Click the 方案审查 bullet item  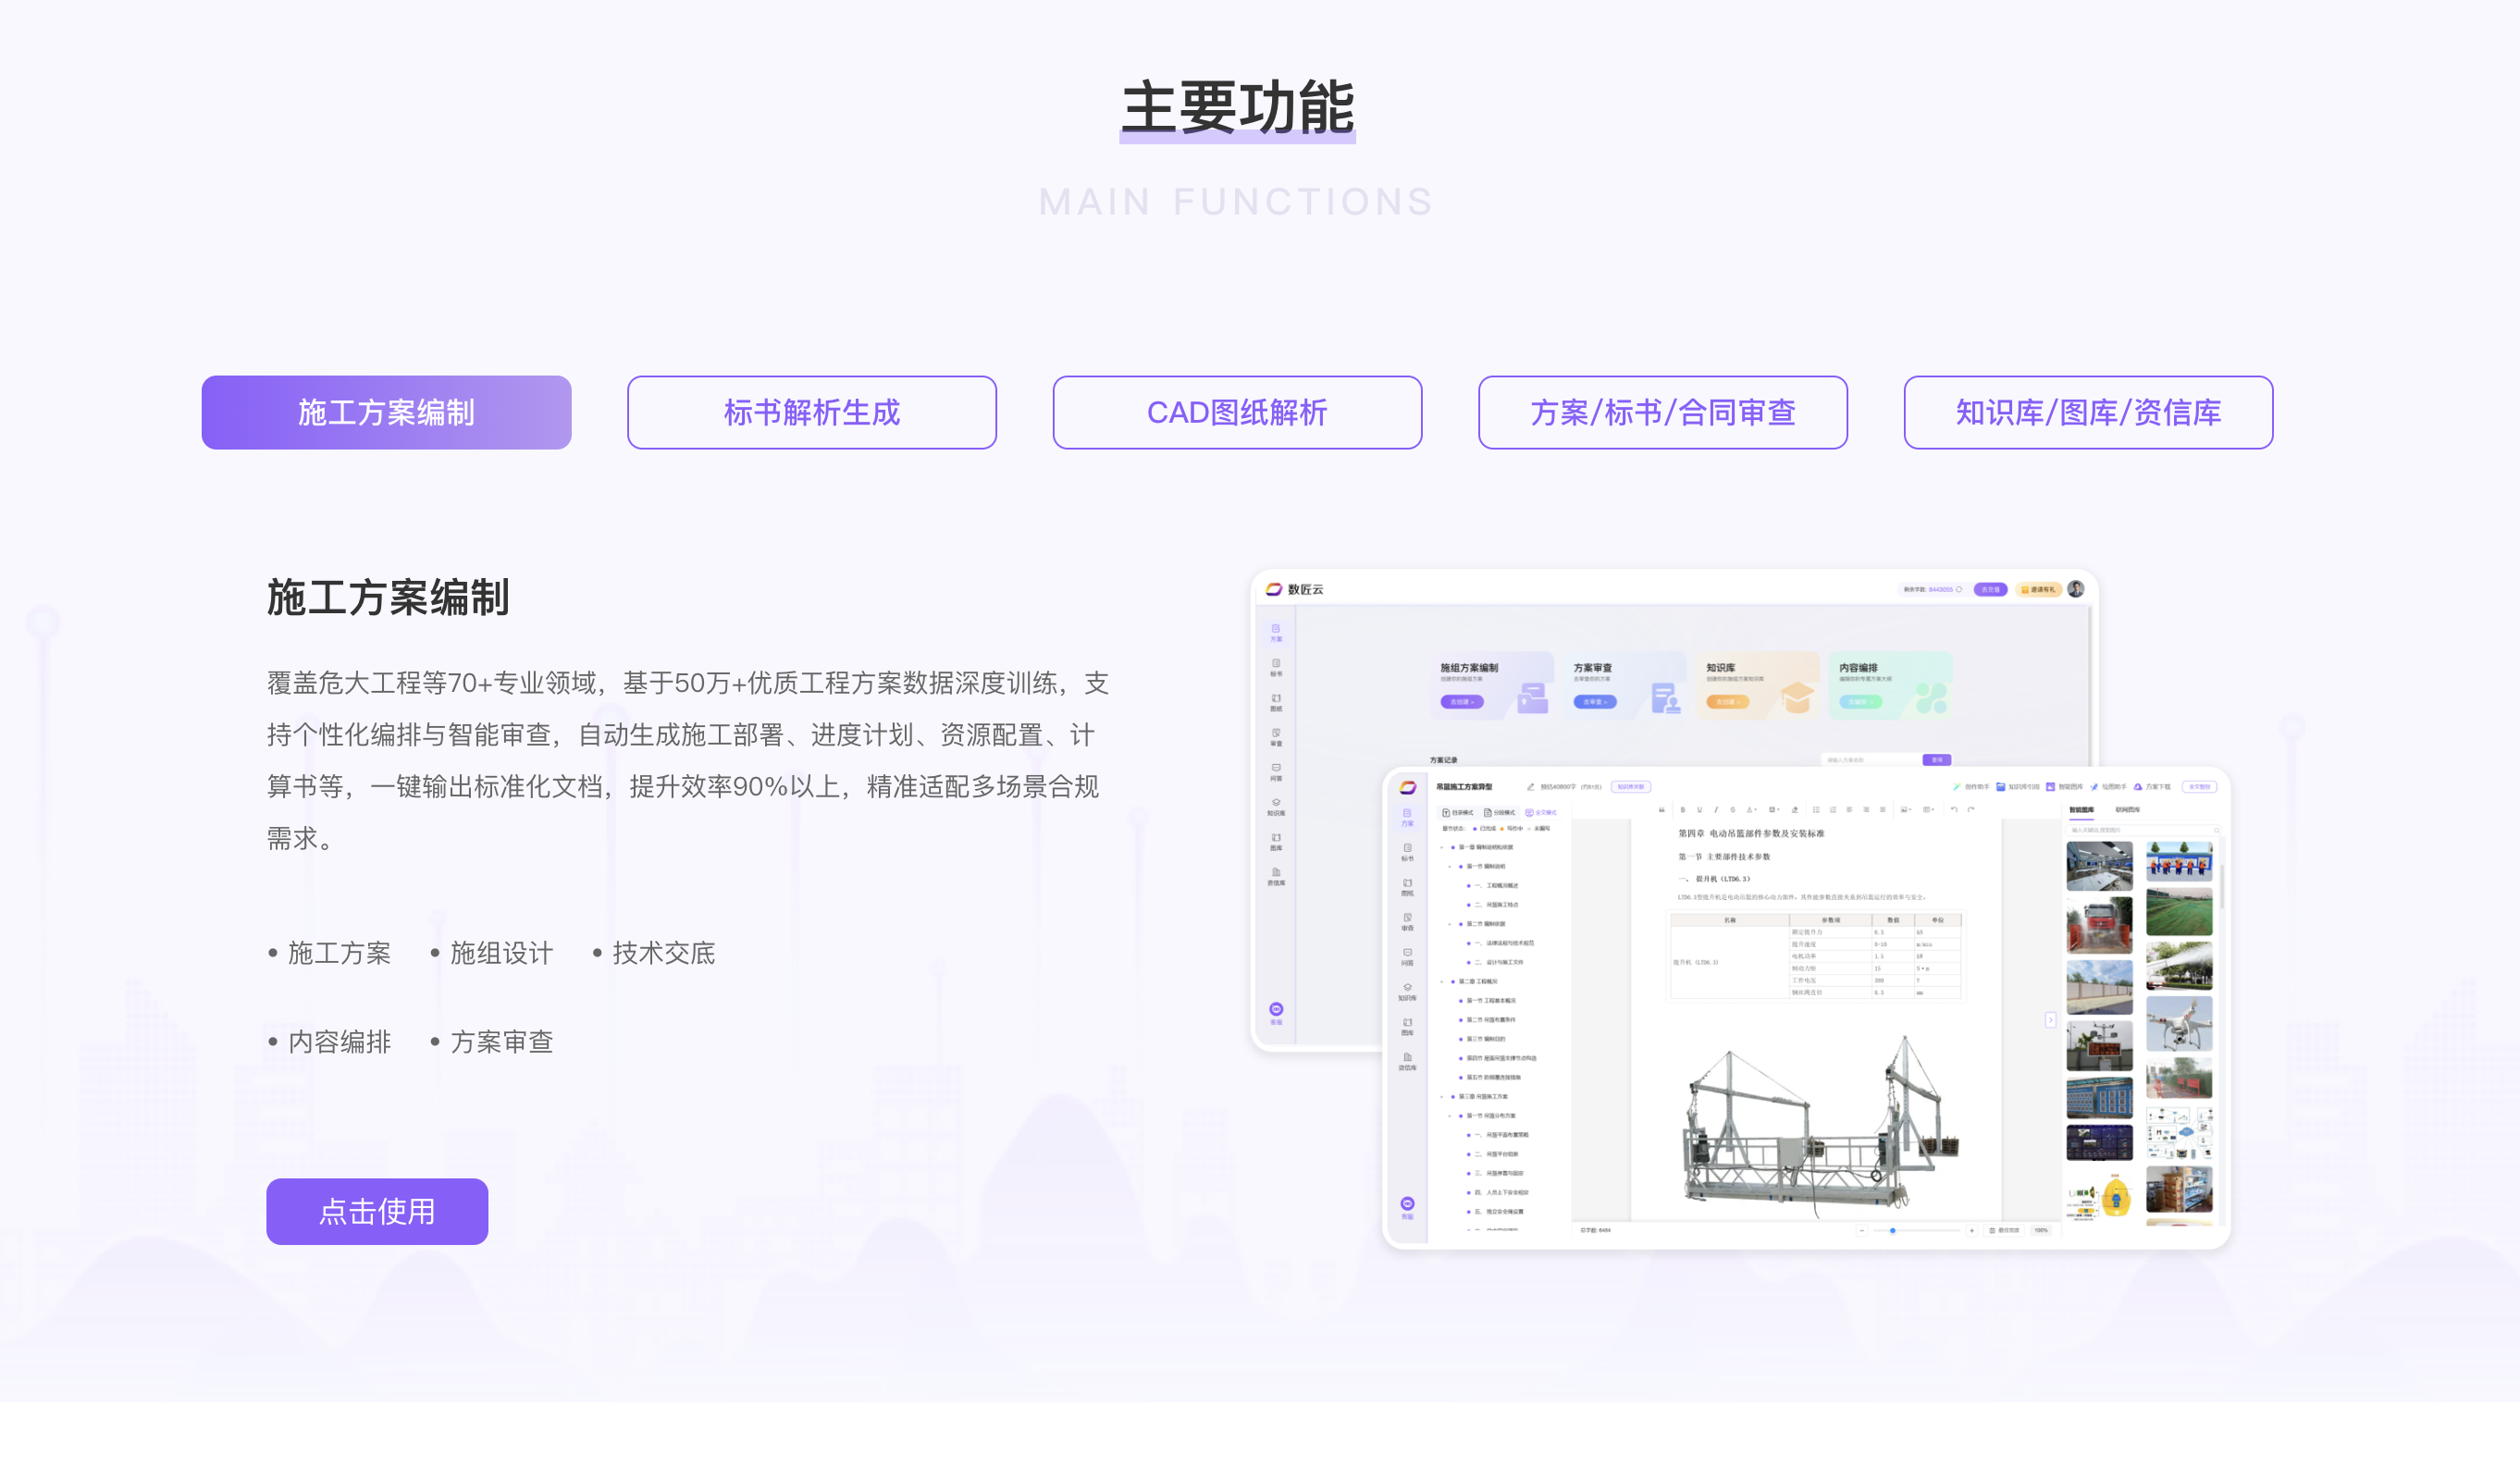coord(492,1042)
